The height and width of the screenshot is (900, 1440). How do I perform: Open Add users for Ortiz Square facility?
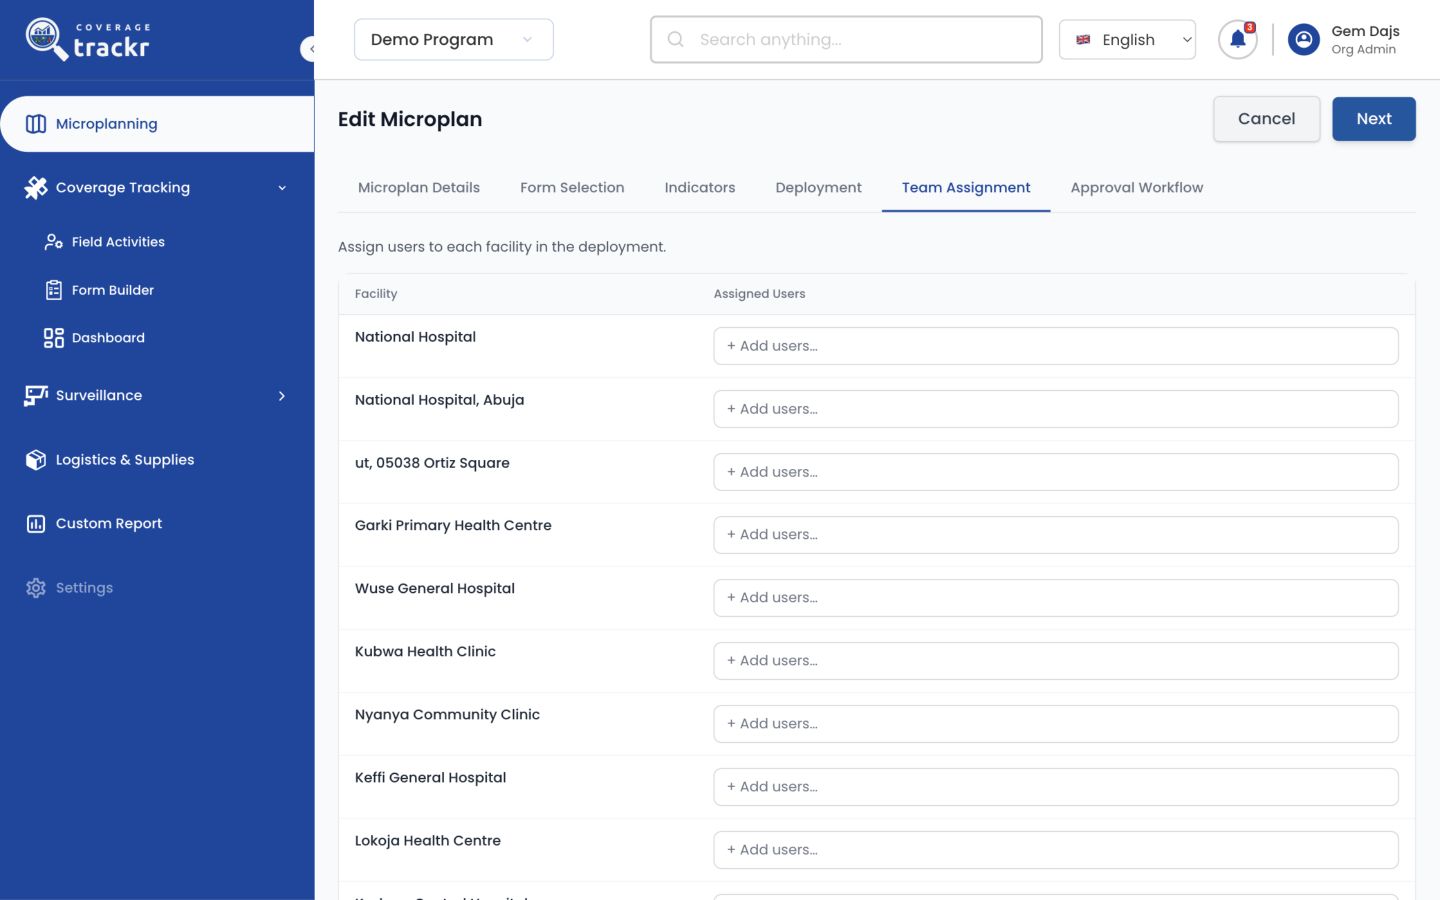coord(1056,472)
